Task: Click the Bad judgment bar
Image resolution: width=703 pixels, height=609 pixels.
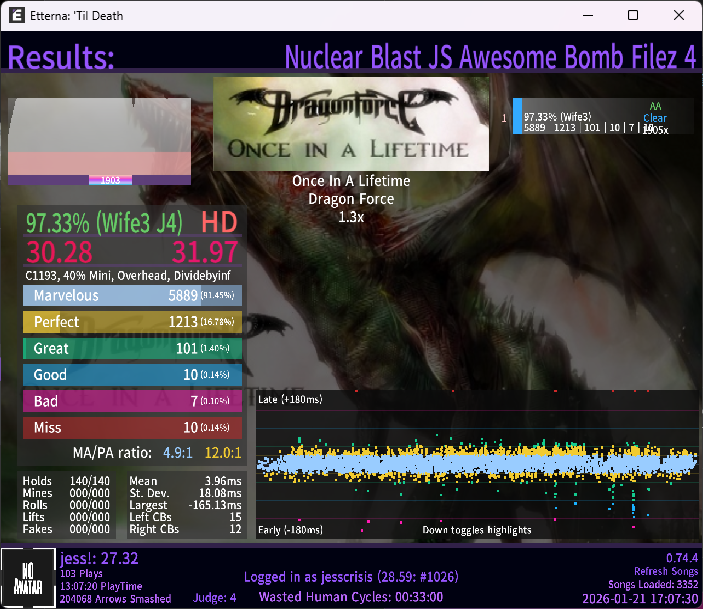Action: pyautogui.click(x=132, y=401)
